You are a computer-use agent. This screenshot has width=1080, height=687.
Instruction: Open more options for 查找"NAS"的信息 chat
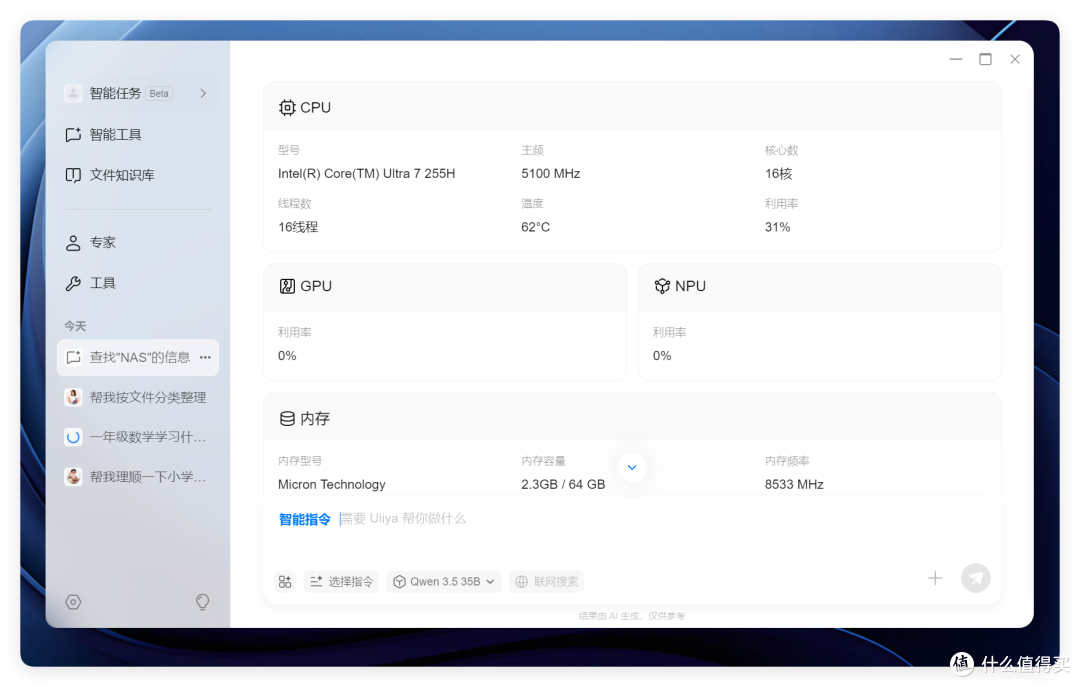[205, 358]
